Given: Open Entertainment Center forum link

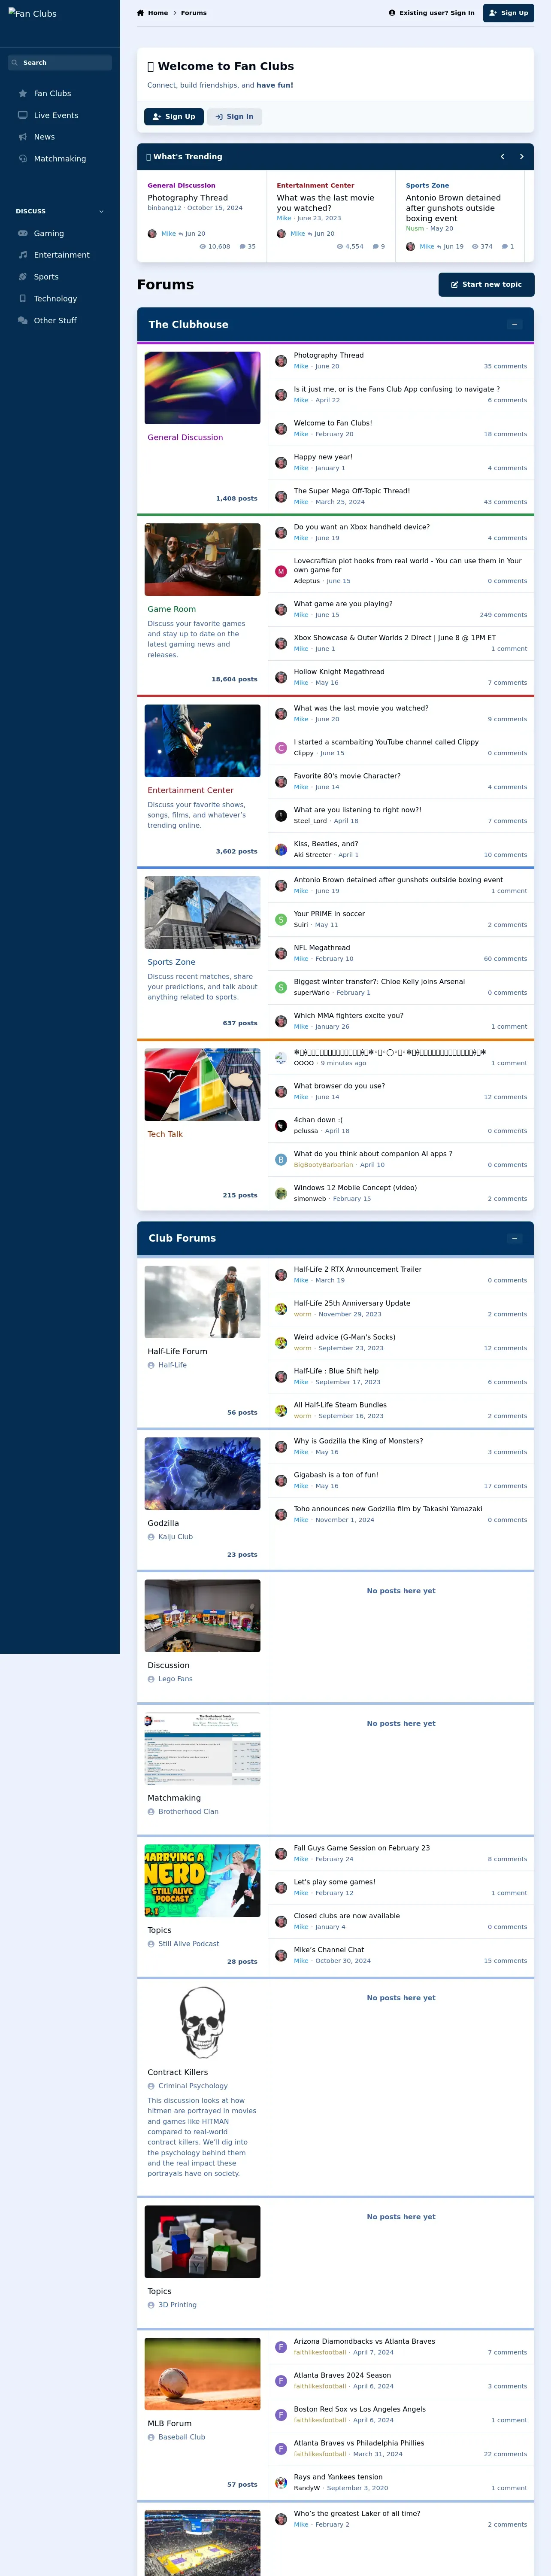Looking at the screenshot, I should click(x=190, y=790).
